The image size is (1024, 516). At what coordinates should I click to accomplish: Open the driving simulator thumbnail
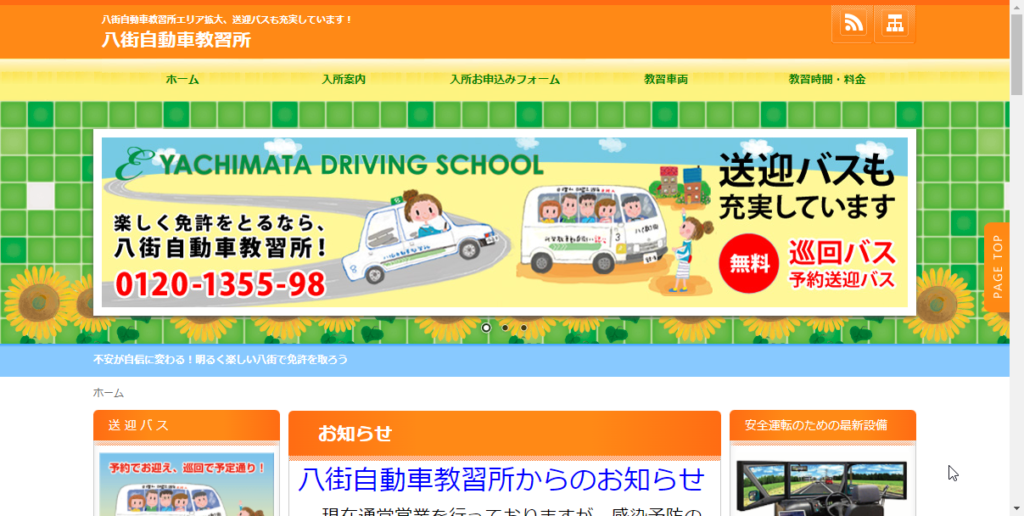822,488
